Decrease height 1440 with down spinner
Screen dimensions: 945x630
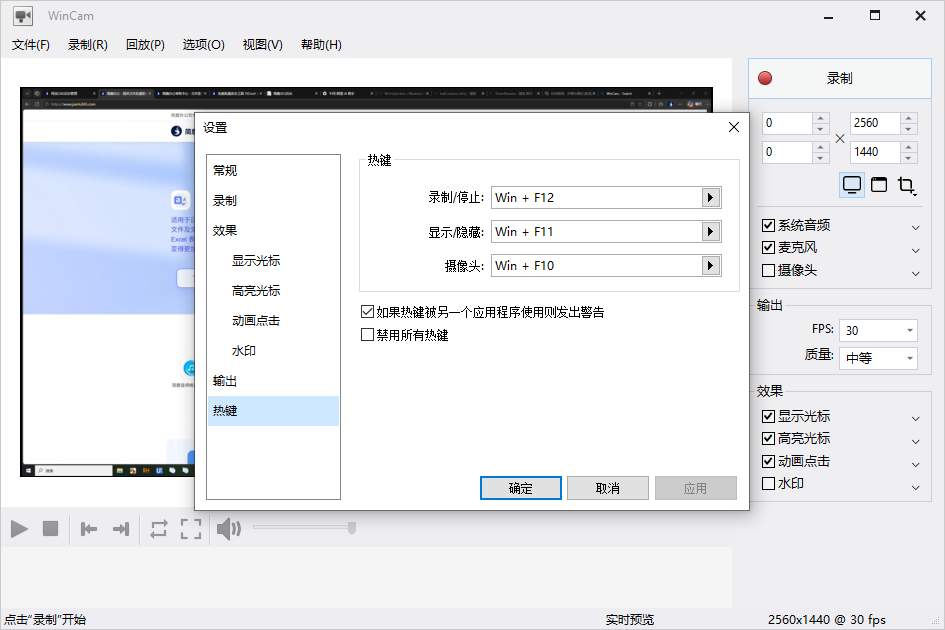click(908, 158)
